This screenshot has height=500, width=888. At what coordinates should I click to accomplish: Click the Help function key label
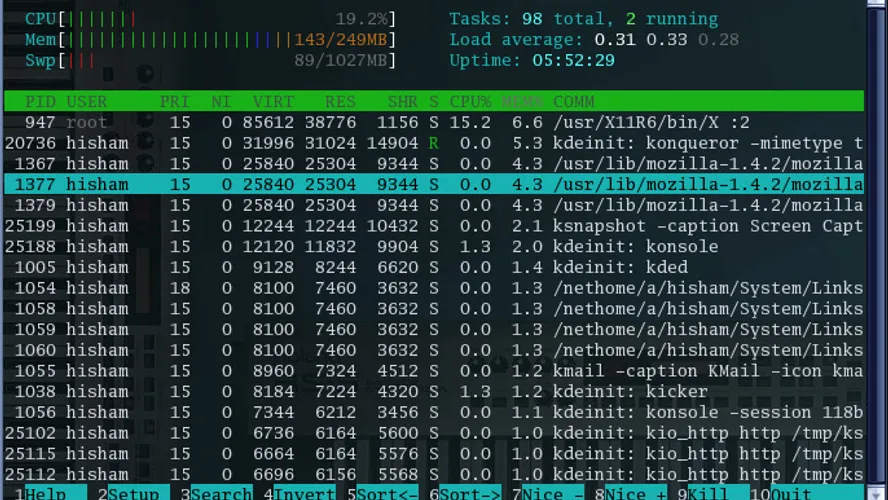(x=45, y=493)
